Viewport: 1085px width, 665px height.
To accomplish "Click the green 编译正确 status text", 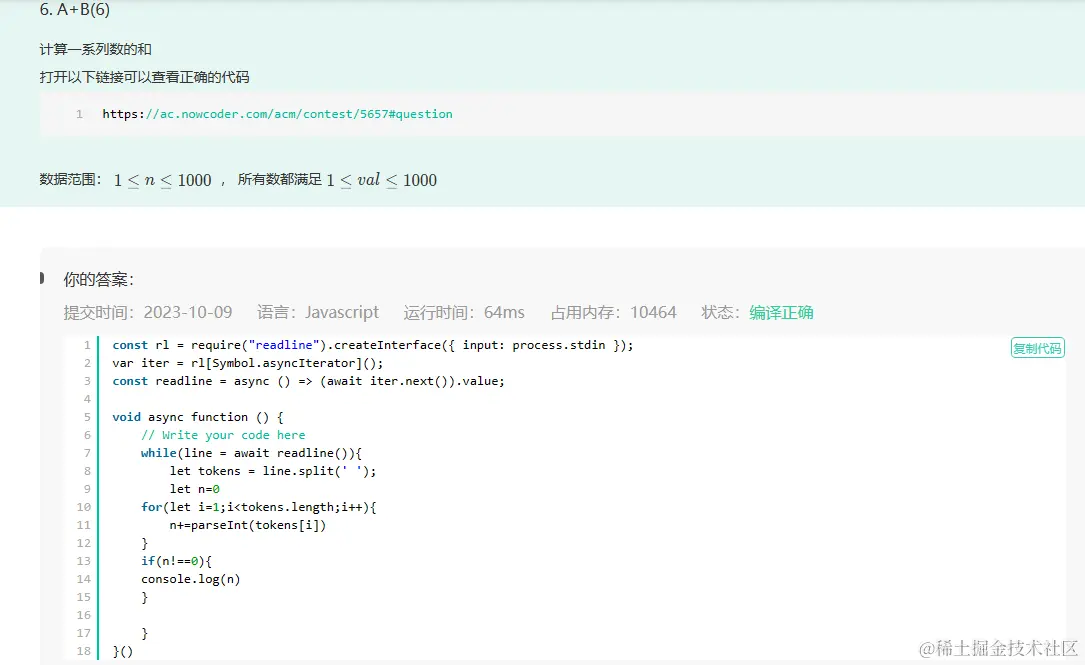I will pyautogui.click(x=781, y=312).
